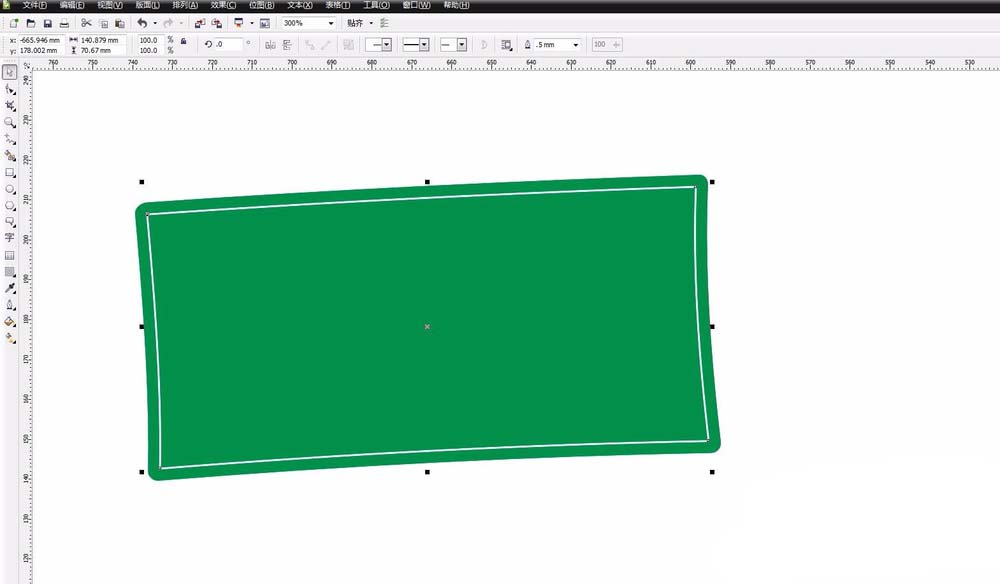Open the 300% zoom level dropdown
The height and width of the screenshot is (584, 1000).
(x=330, y=23)
